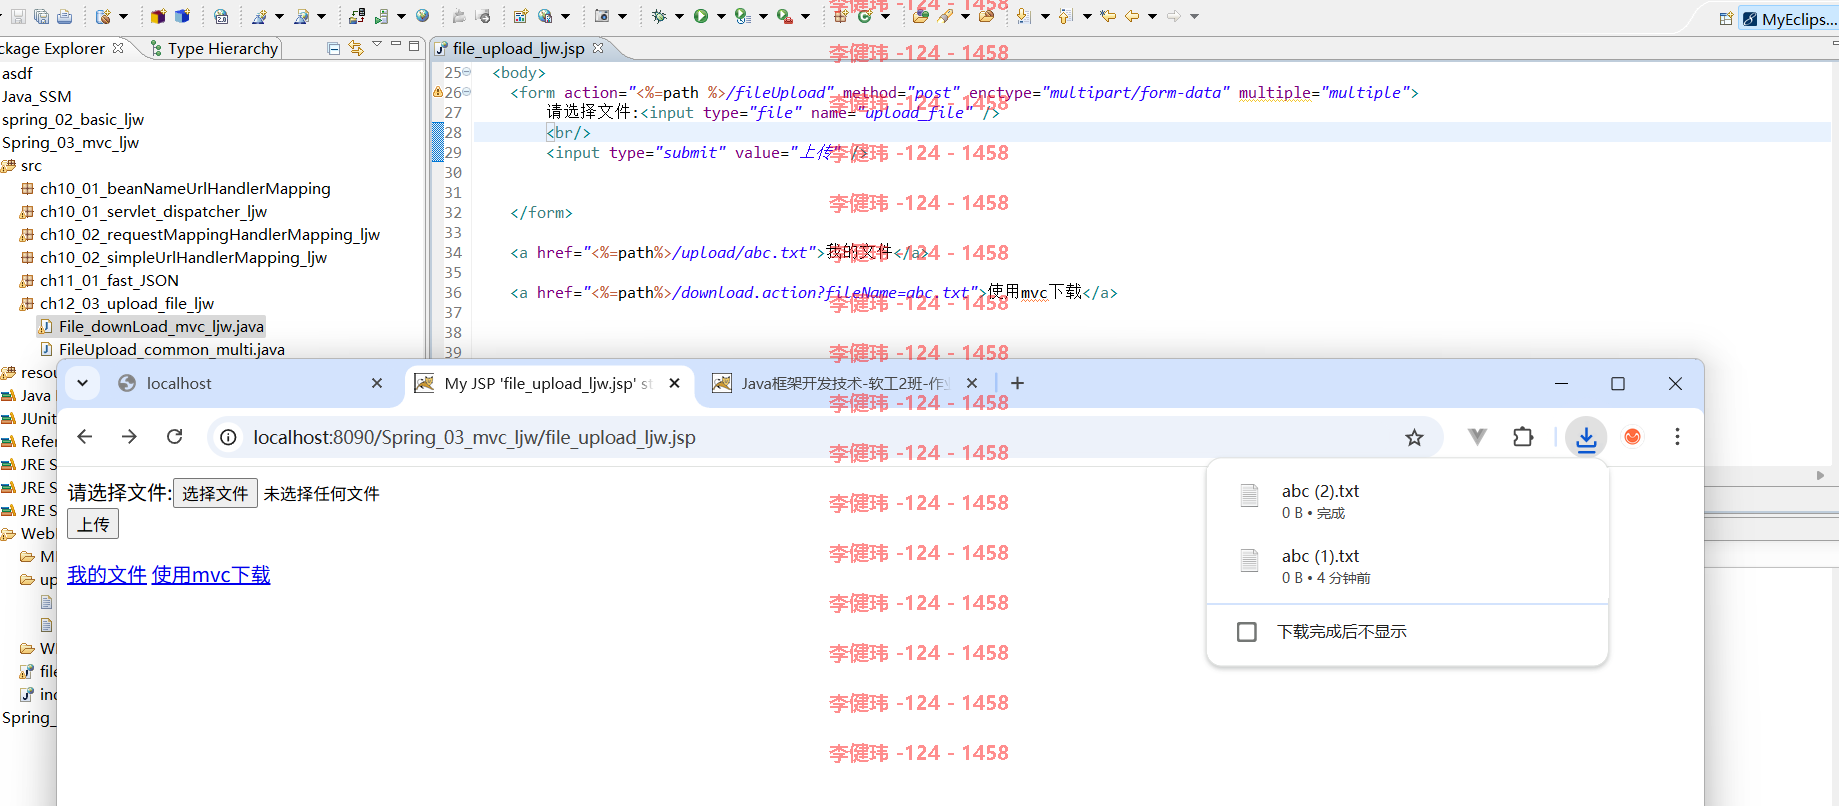
Task: Open Package Explorer view menu triangle
Action: coord(377,45)
